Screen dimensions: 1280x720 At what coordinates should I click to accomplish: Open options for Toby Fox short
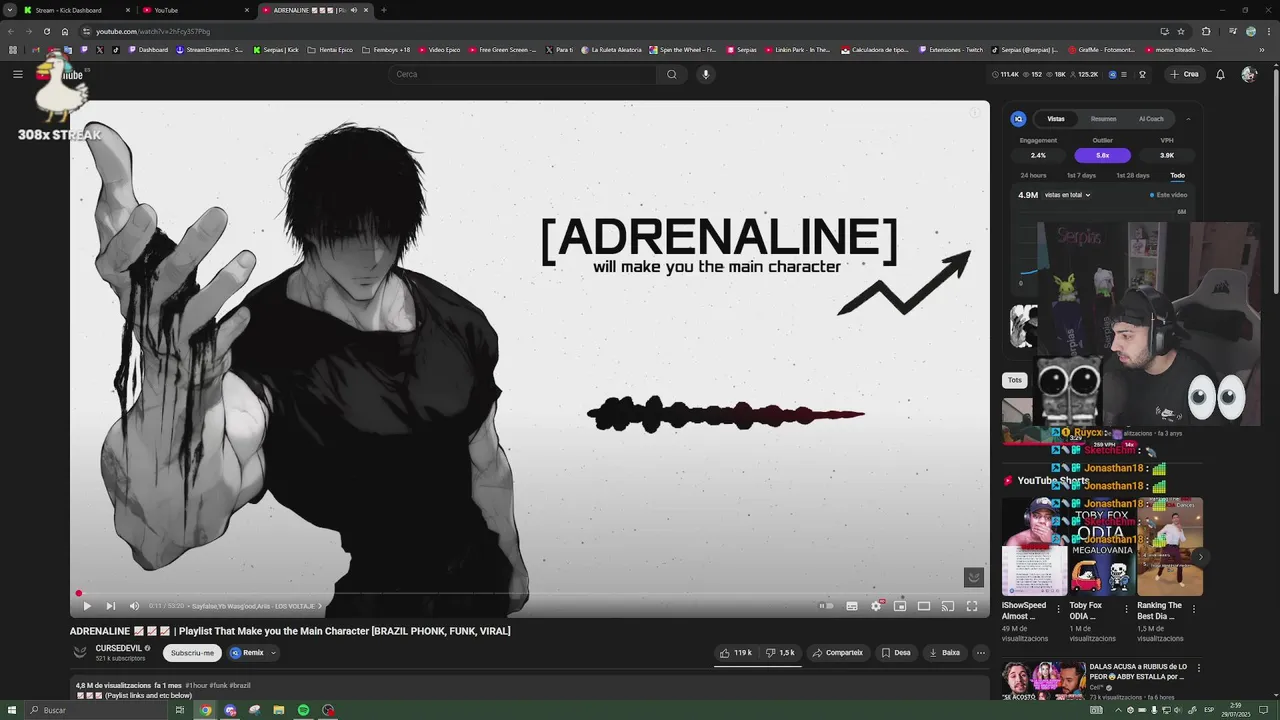tap(1127, 608)
